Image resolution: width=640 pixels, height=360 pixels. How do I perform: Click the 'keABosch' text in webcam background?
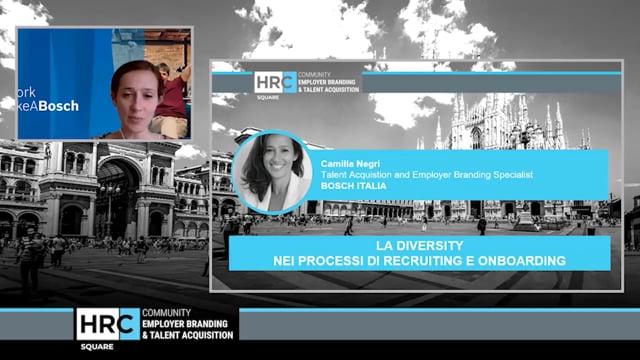coord(48,106)
